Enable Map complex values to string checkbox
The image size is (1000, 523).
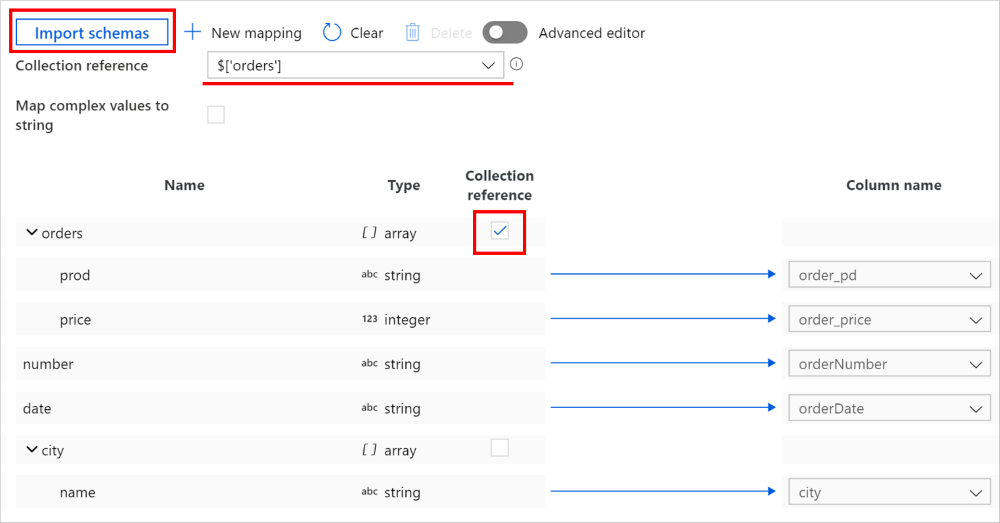tap(216, 115)
